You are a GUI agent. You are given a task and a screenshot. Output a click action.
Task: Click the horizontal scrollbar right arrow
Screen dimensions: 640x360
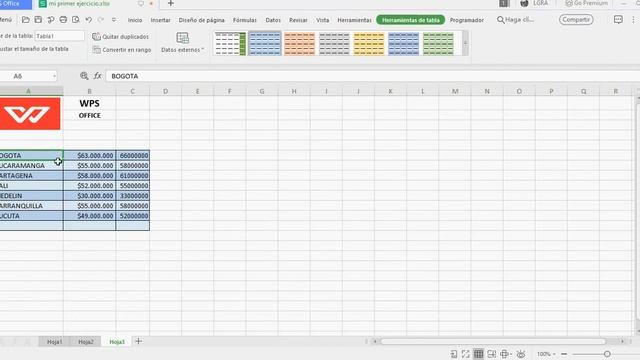tap(622, 341)
